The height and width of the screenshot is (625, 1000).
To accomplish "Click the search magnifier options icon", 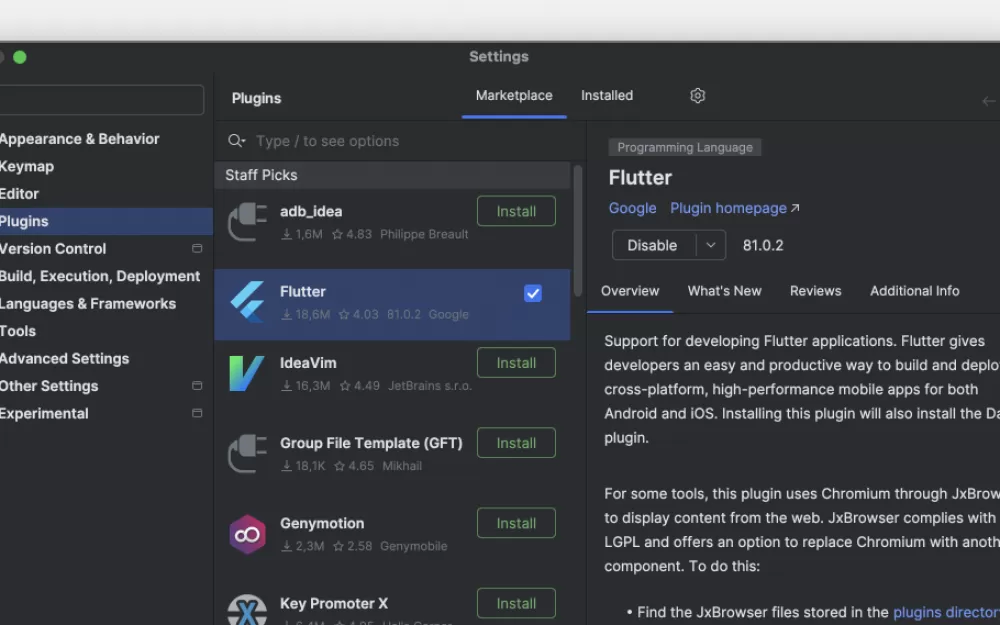I will coord(237,141).
